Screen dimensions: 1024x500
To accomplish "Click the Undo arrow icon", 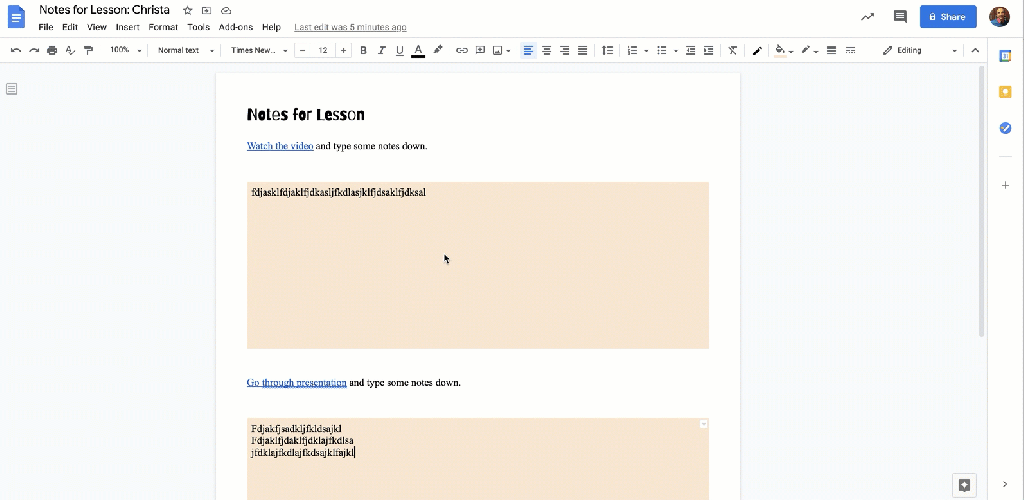I will click(x=16, y=50).
